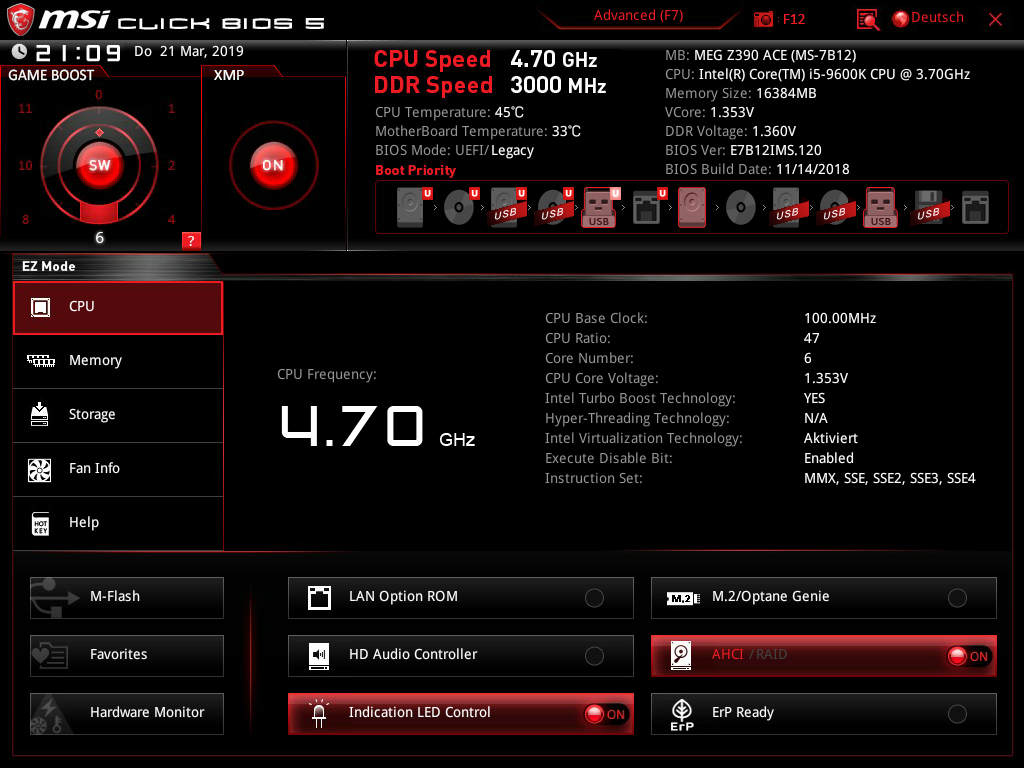This screenshot has height=768, width=1024.
Task: Toggle the AHCI / RAID switch
Action: [x=824, y=656]
